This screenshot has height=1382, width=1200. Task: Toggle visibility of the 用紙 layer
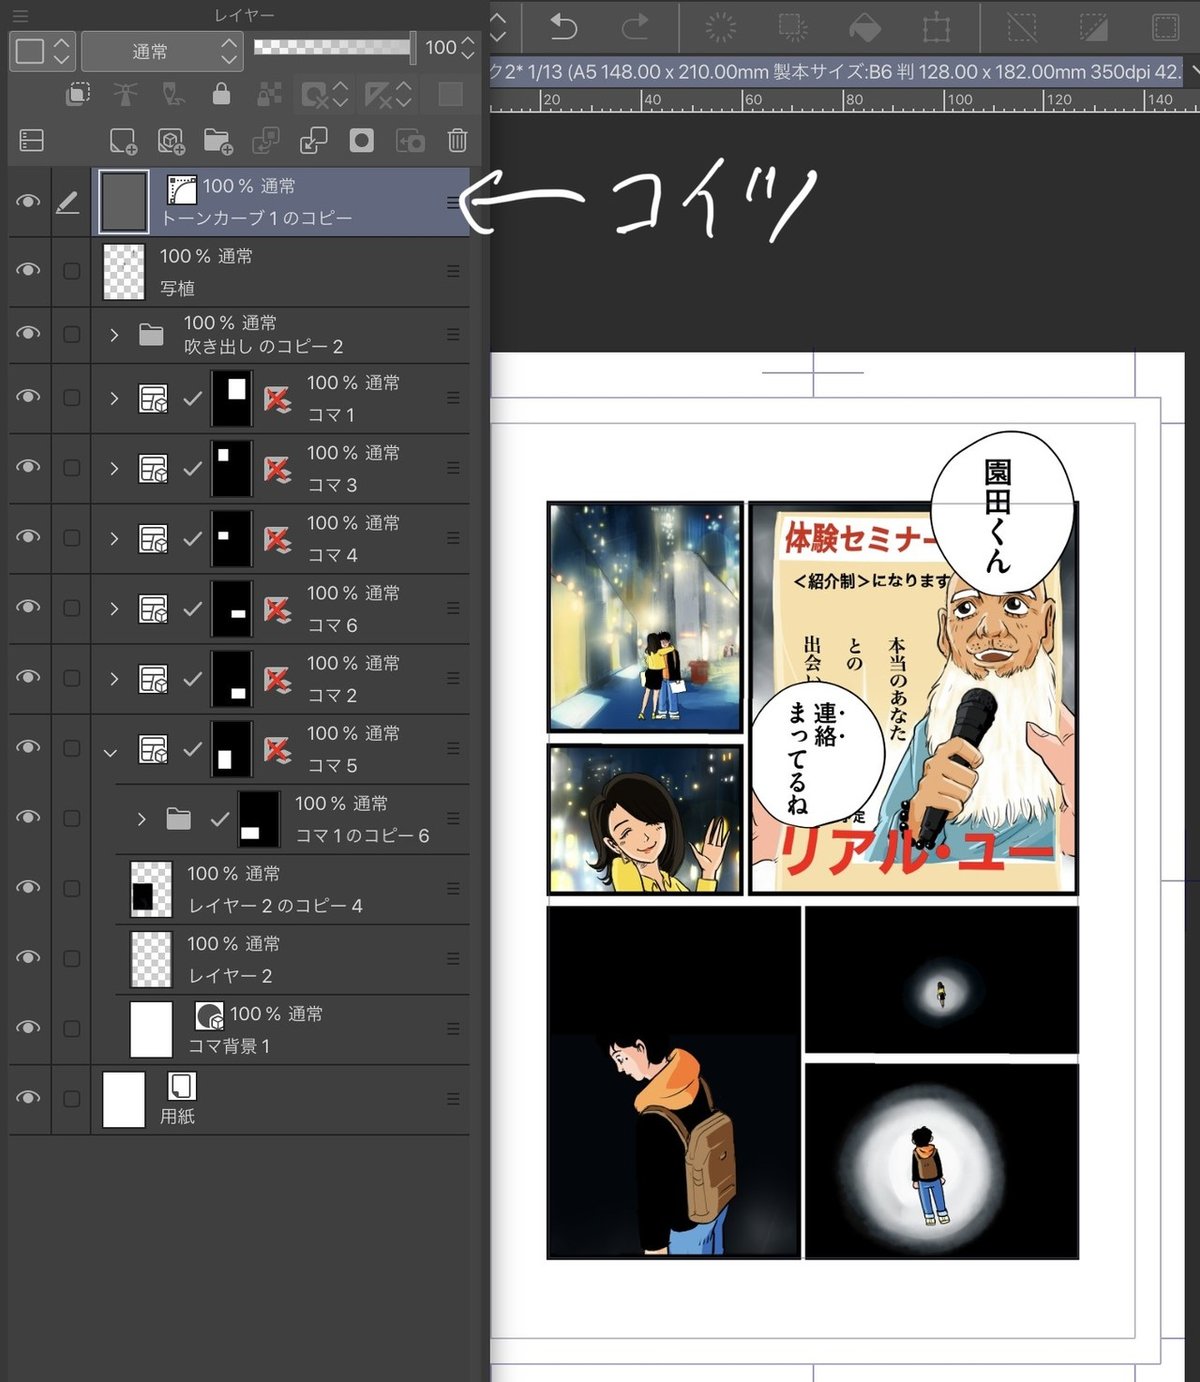[27, 1097]
